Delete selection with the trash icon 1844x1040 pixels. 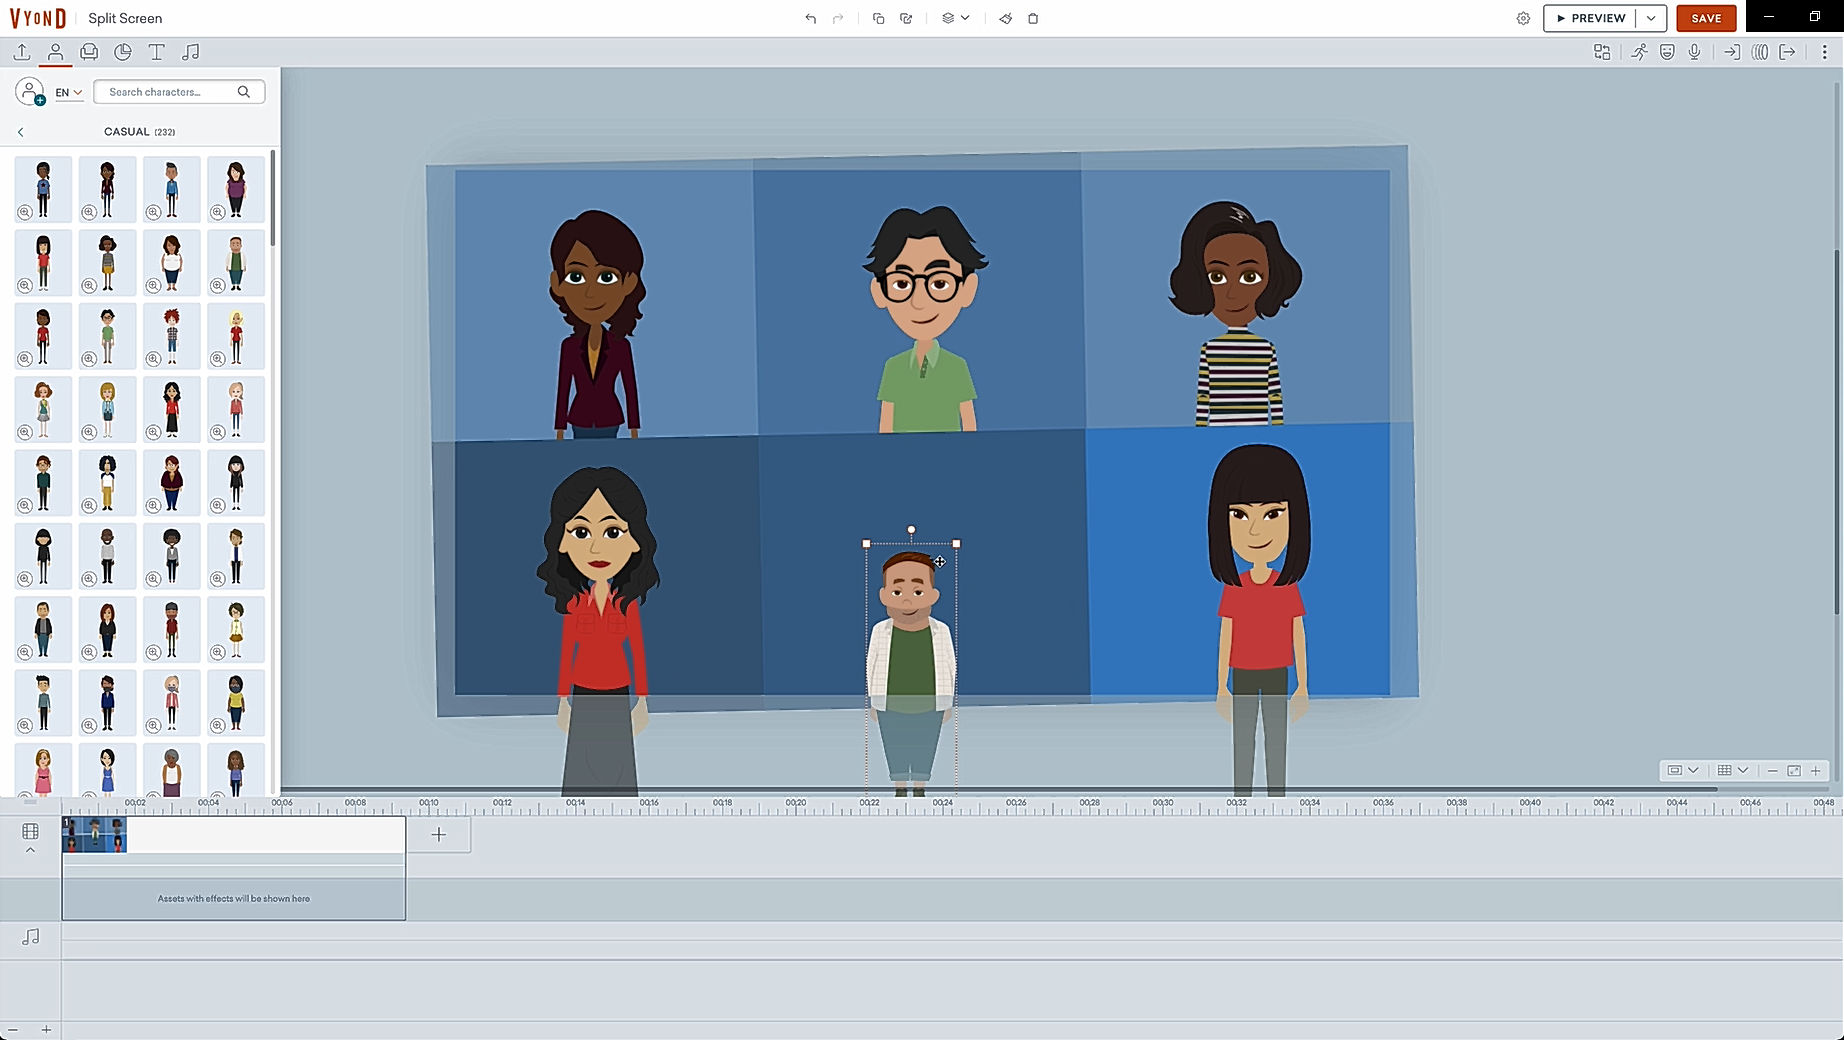click(x=1033, y=18)
